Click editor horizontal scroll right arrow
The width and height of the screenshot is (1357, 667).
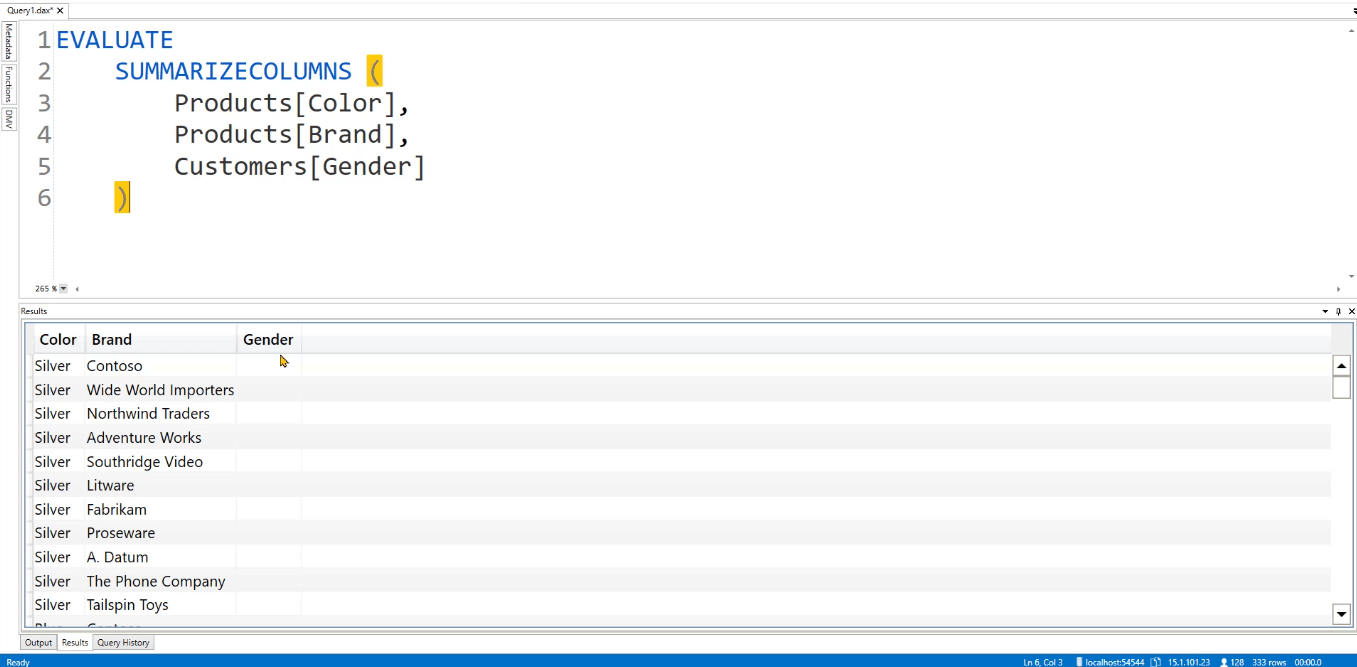1338,289
